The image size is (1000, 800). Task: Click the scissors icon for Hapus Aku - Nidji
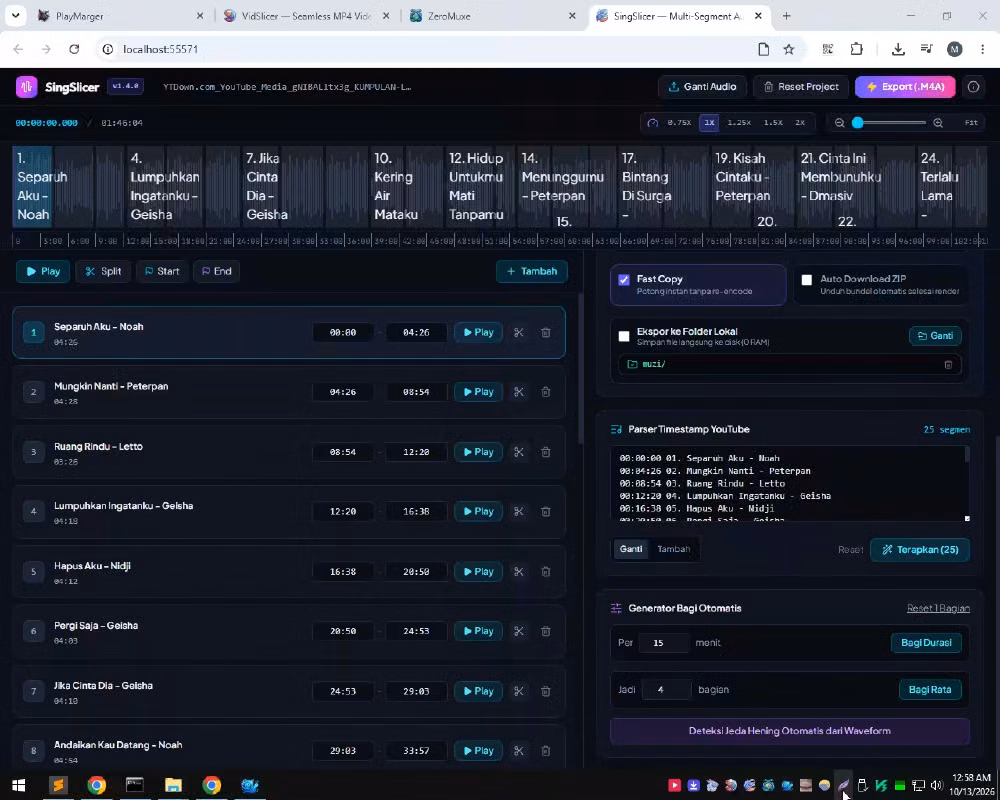(518, 572)
